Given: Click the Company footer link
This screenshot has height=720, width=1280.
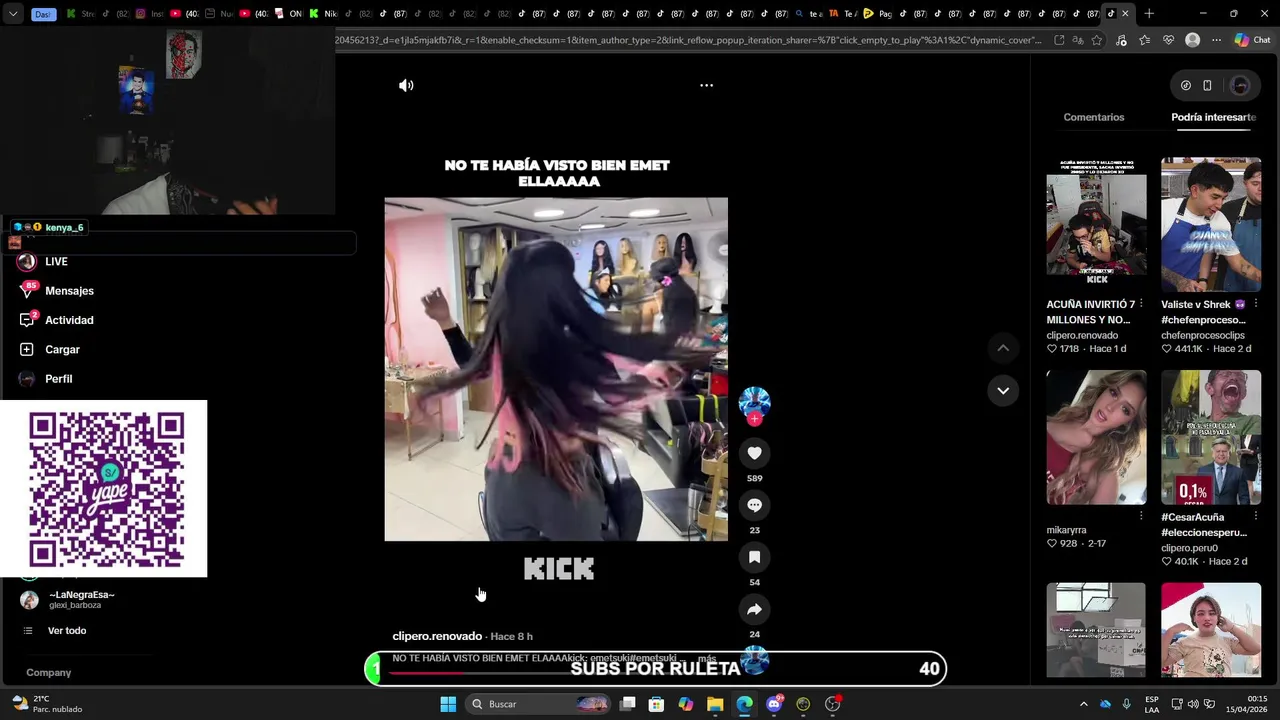Looking at the screenshot, I should click(x=48, y=673).
